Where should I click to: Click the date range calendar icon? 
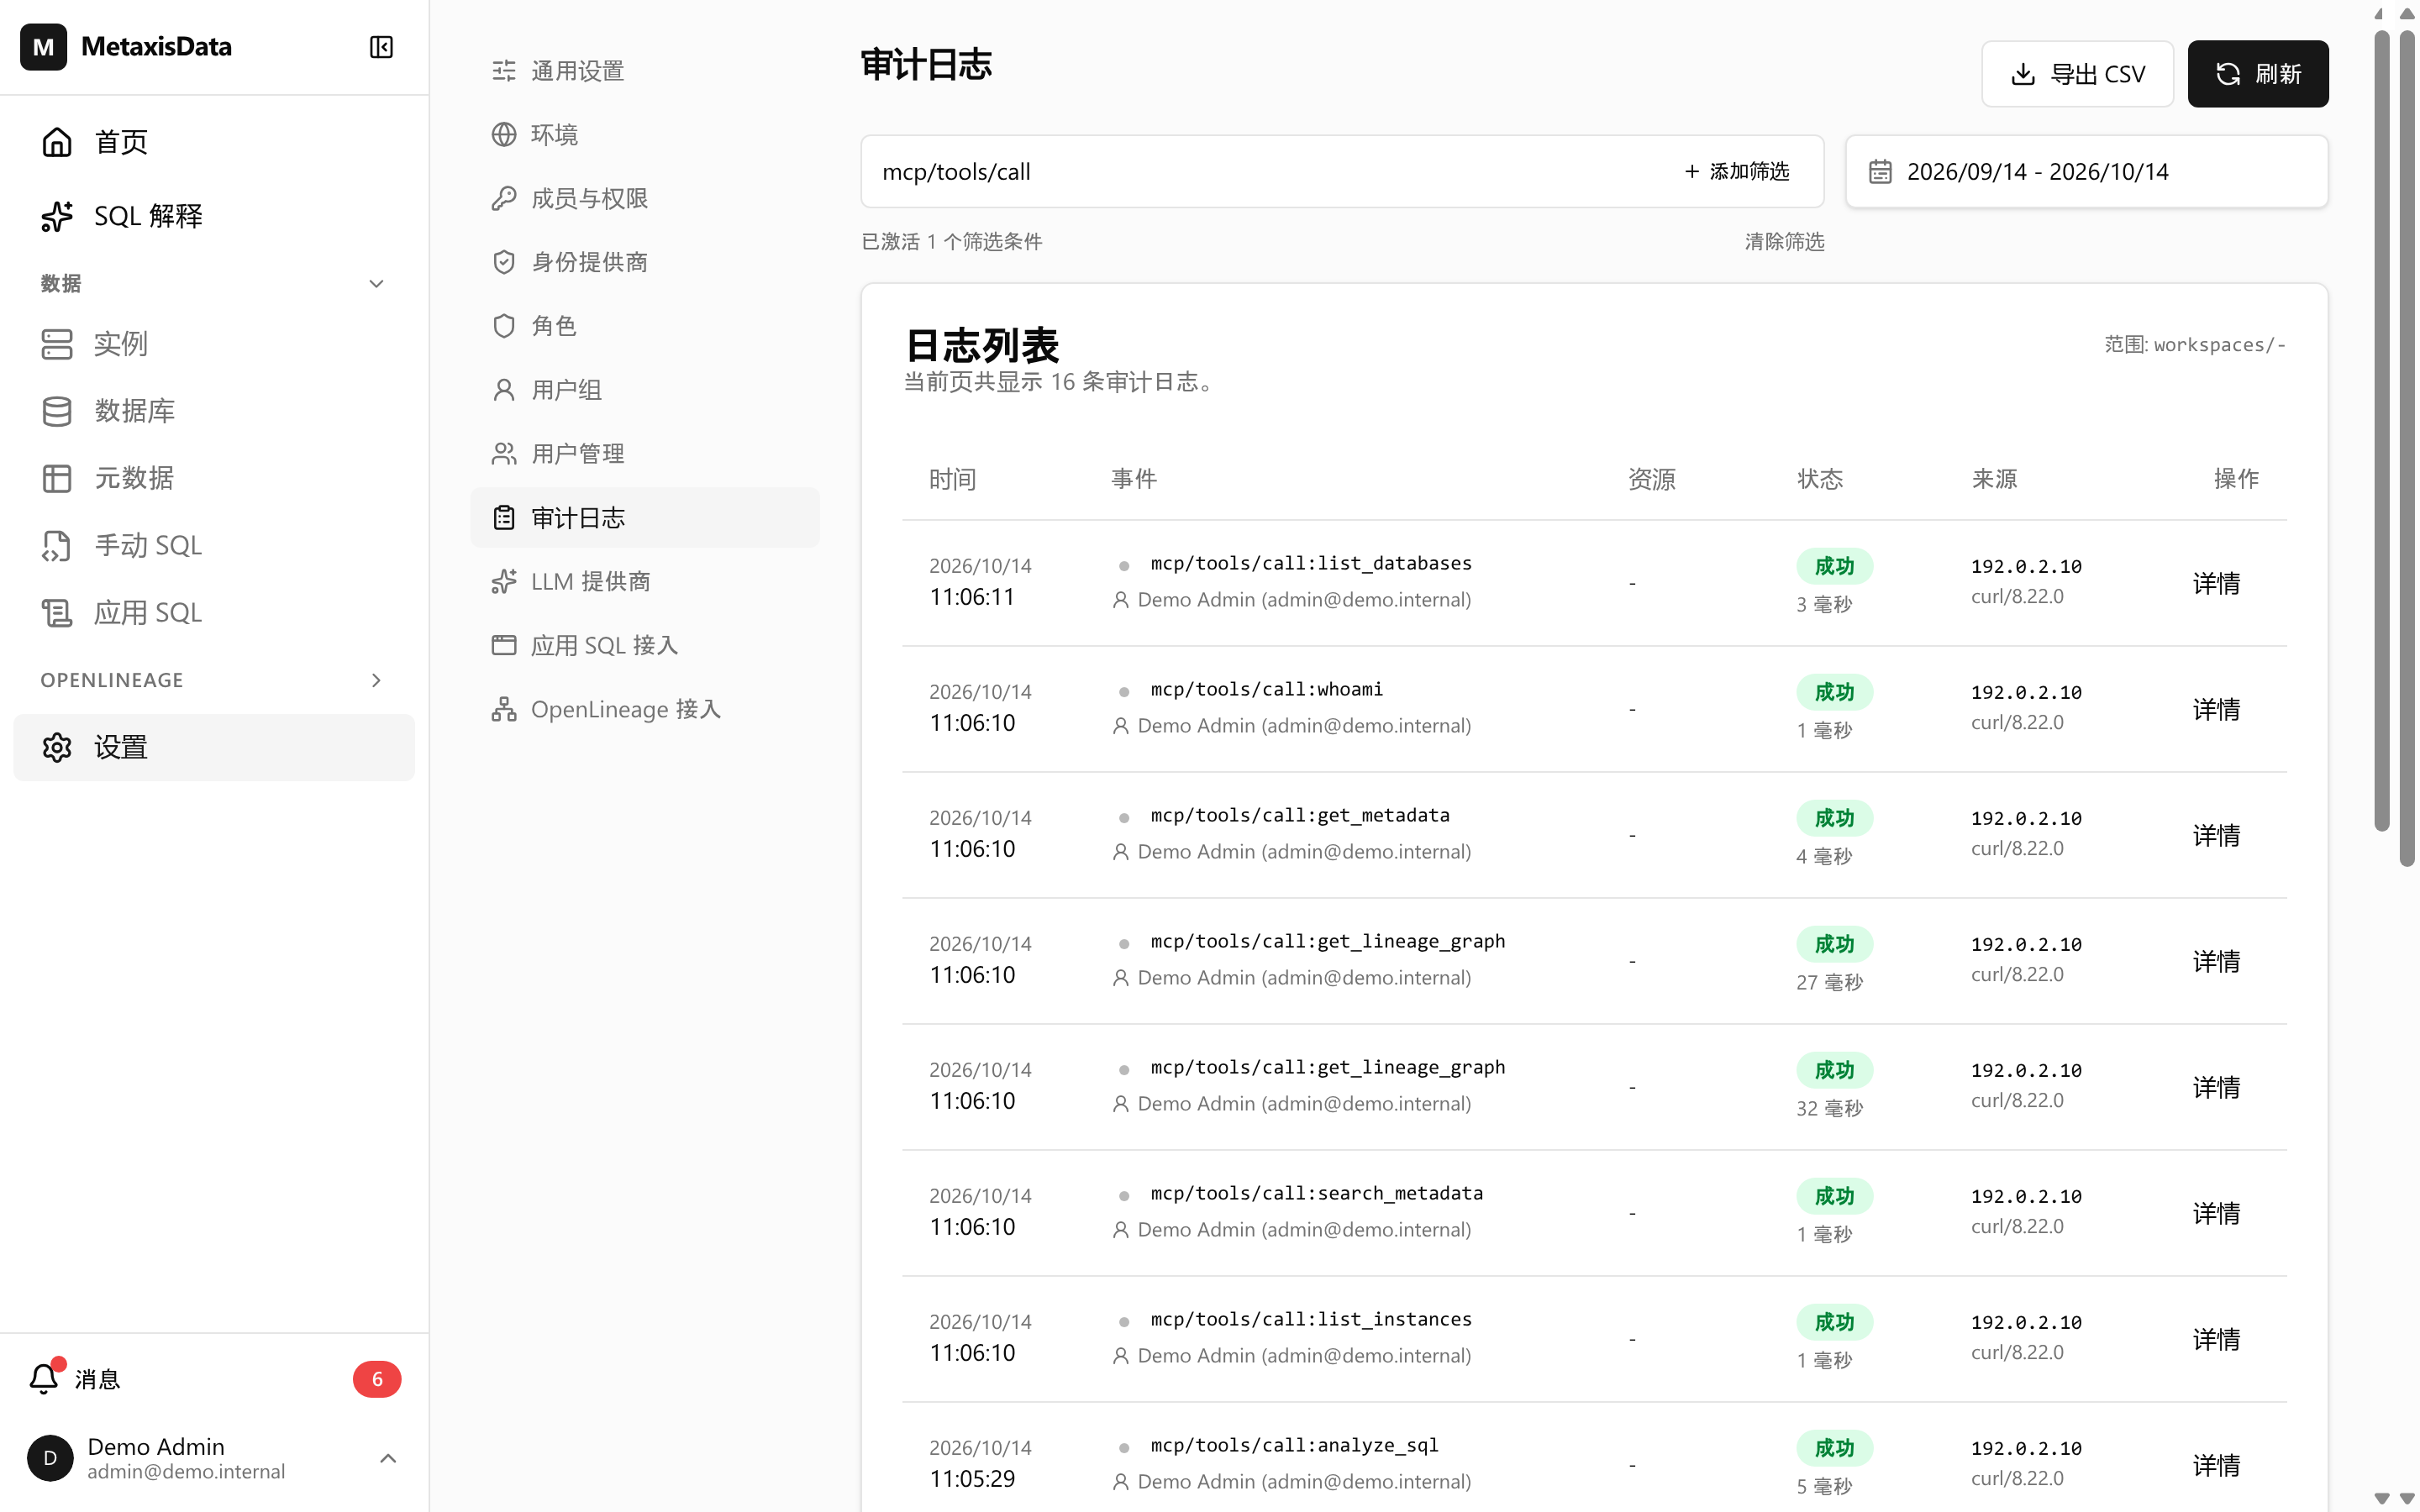click(1880, 172)
